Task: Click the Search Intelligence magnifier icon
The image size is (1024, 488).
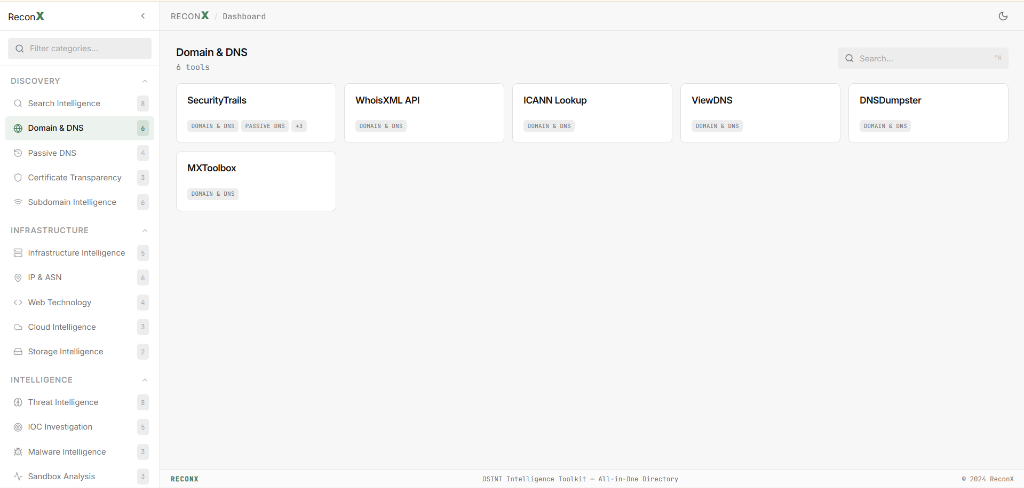Action: [x=18, y=103]
